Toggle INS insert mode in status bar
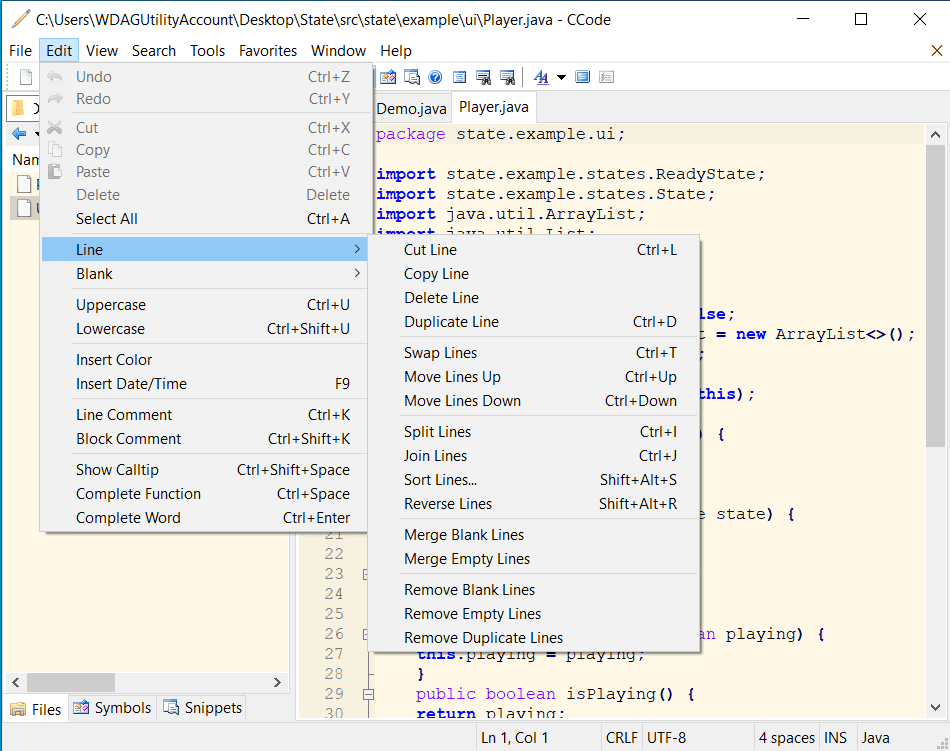This screenshot has height=751, width=950. (835, 738)
